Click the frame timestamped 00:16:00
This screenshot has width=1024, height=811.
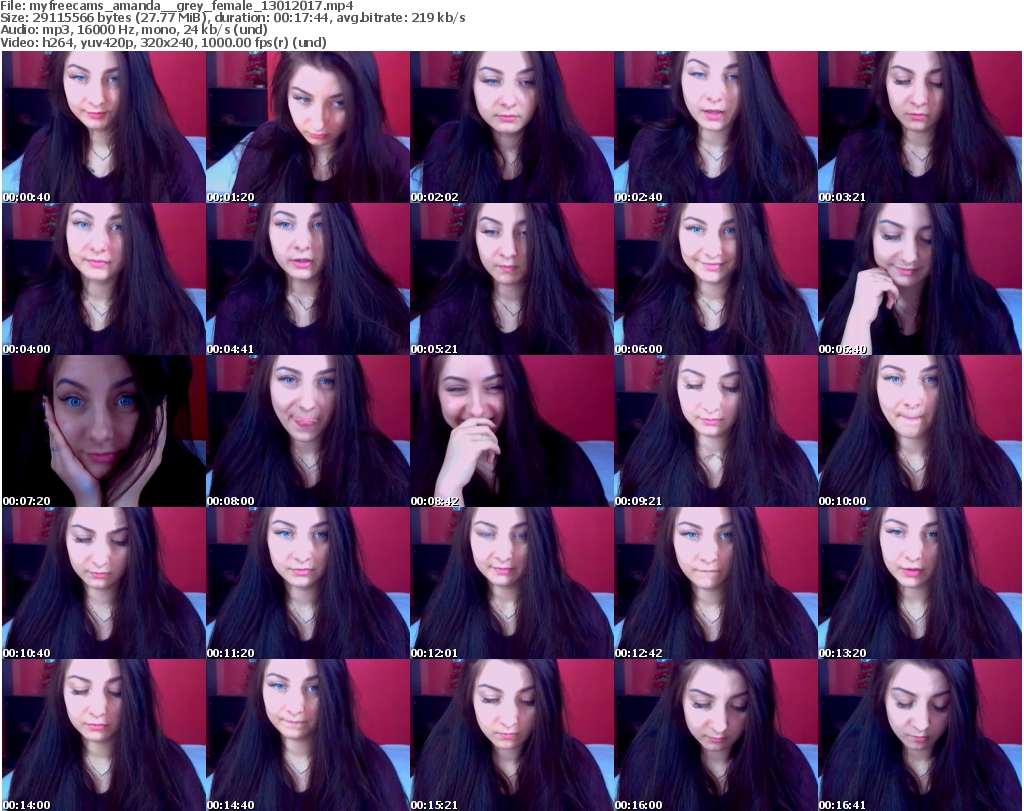pyautogui.click(x=716, y=735)
